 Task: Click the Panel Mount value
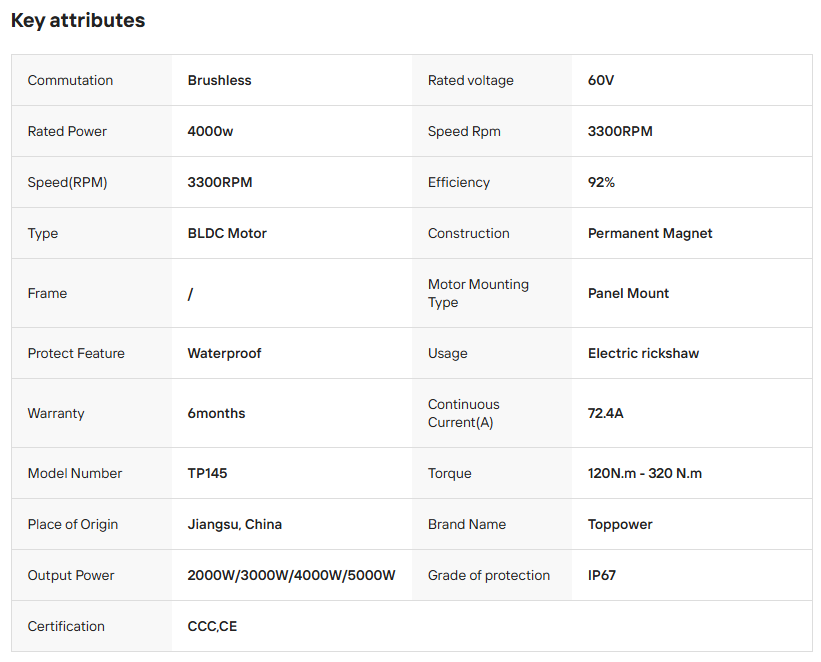[628, 293]
